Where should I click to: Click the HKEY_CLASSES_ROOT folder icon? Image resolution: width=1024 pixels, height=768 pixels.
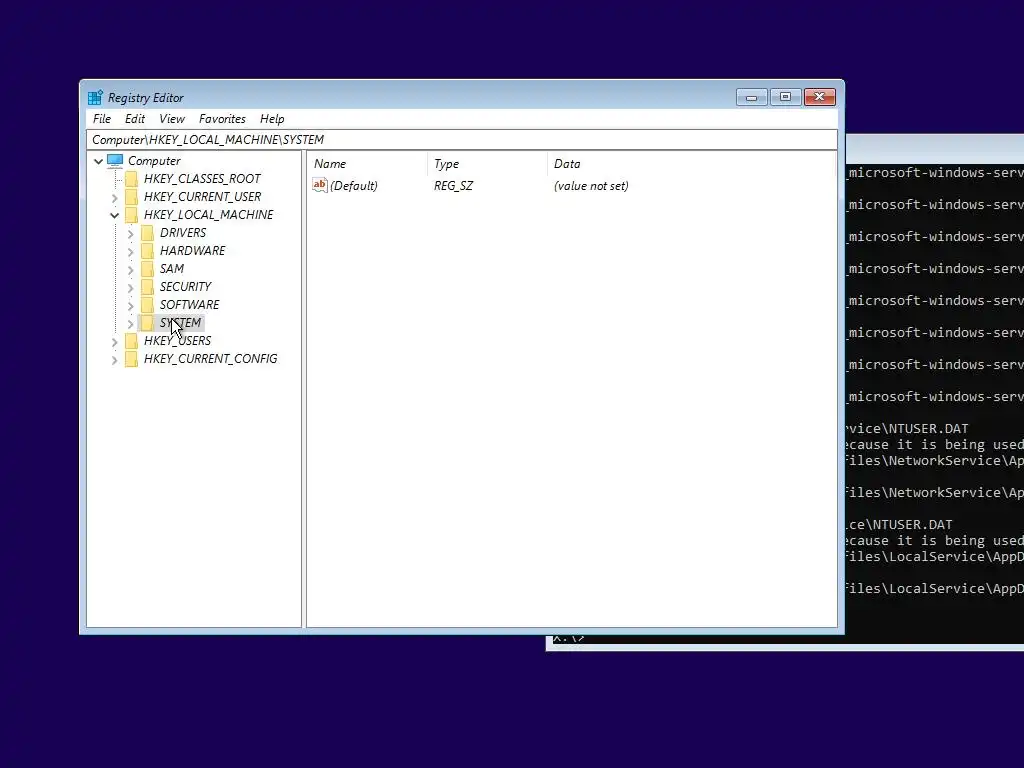point(131,179)
